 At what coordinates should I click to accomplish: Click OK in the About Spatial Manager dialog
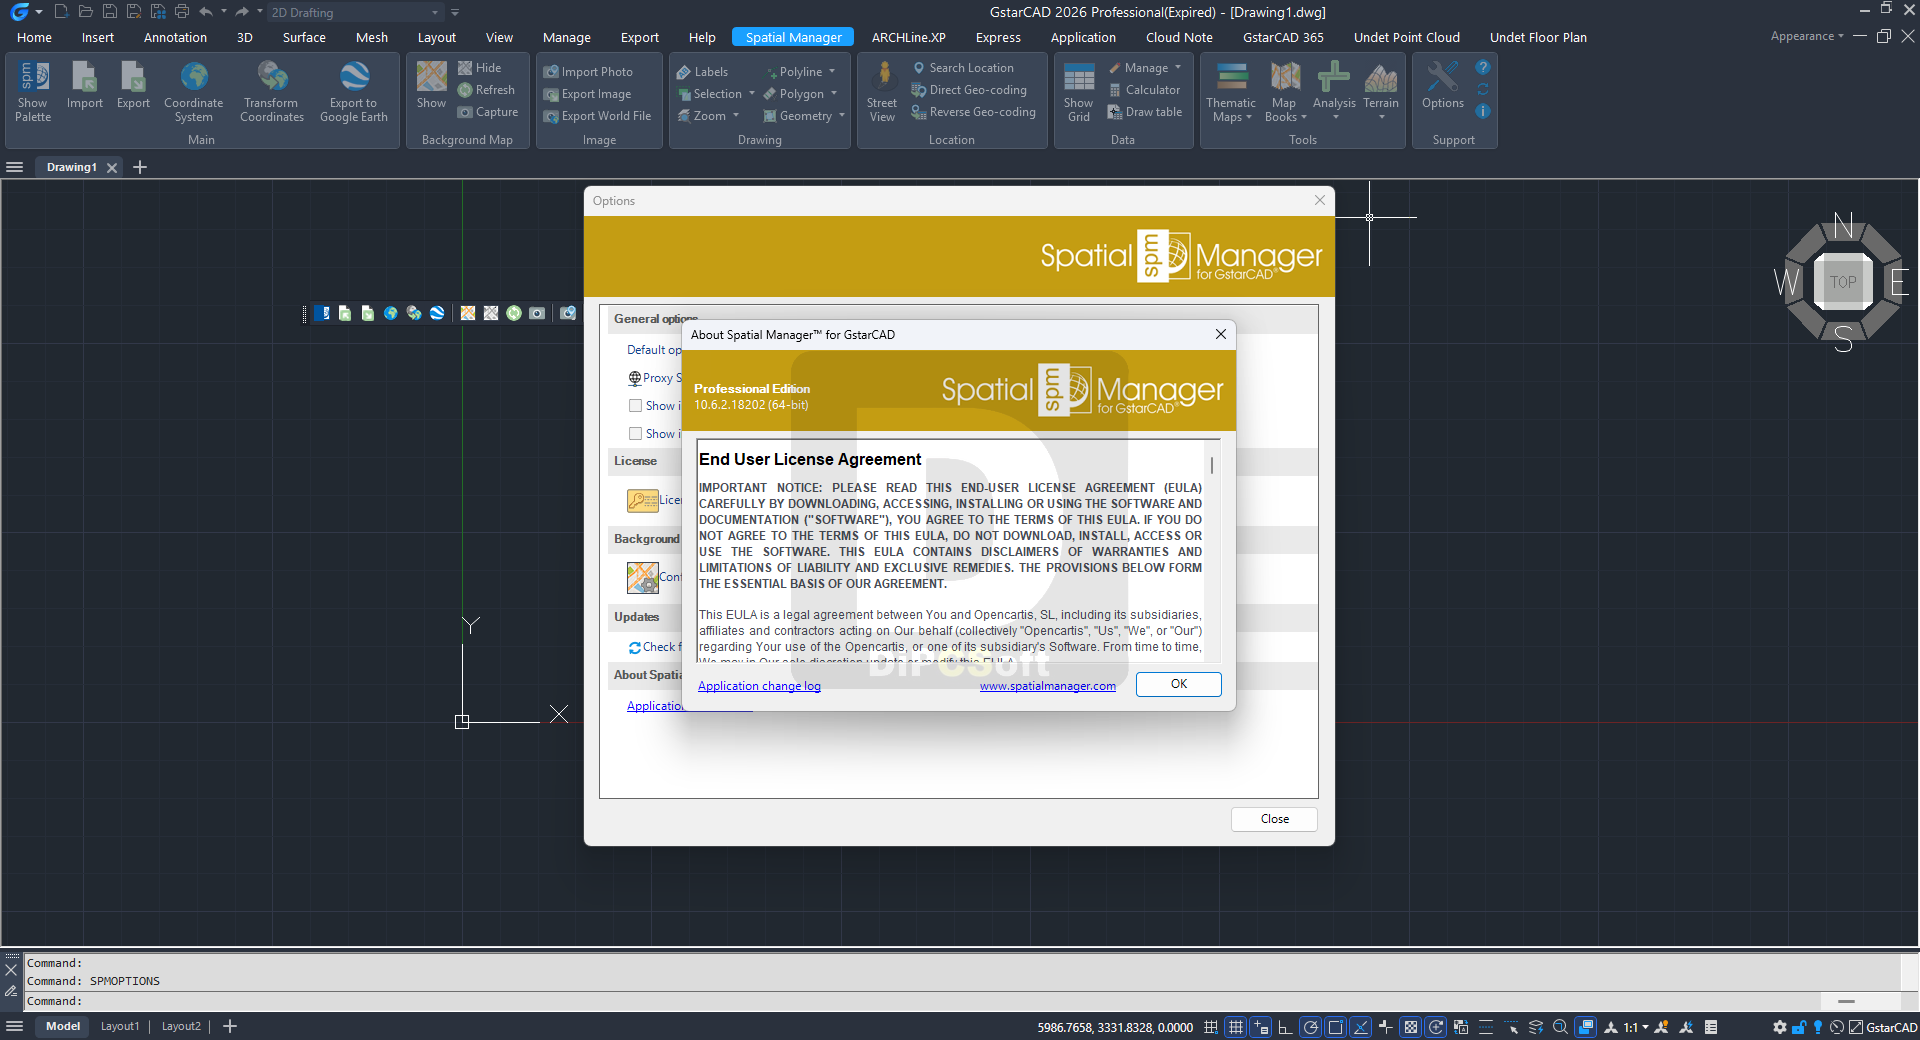pos(1178,684)
